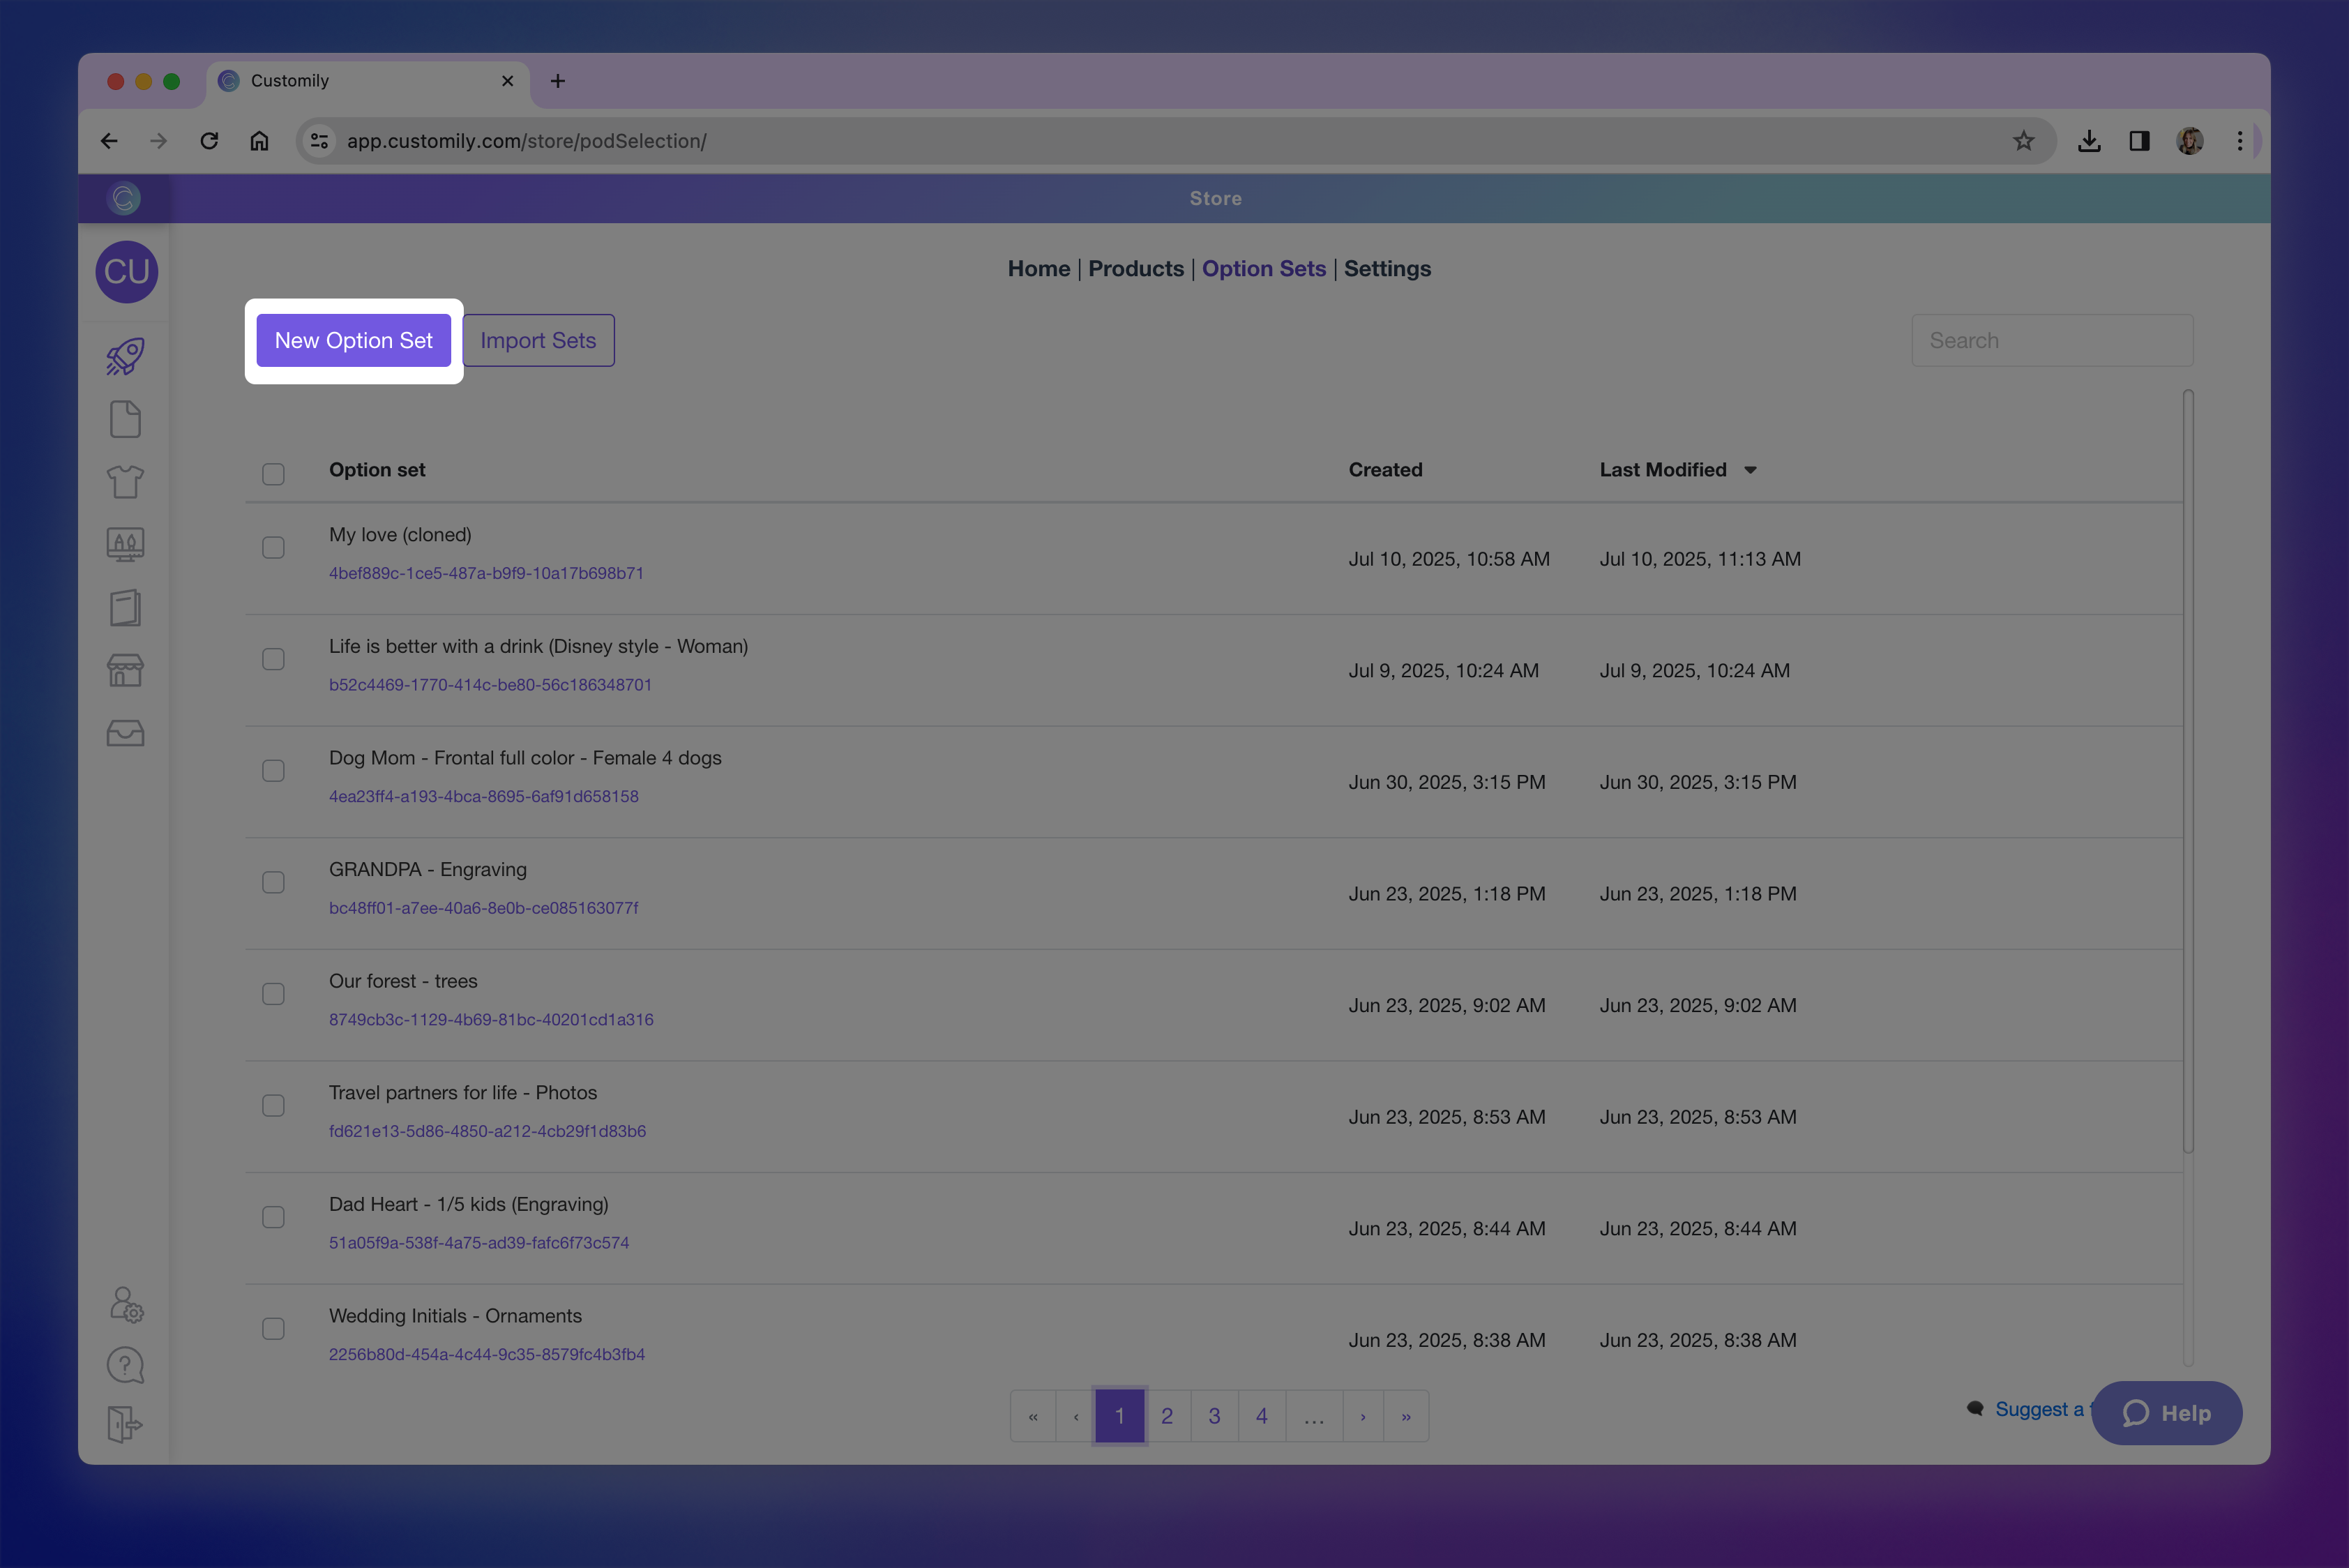Open the storefront icon in sidebar

tap(126, 670)
